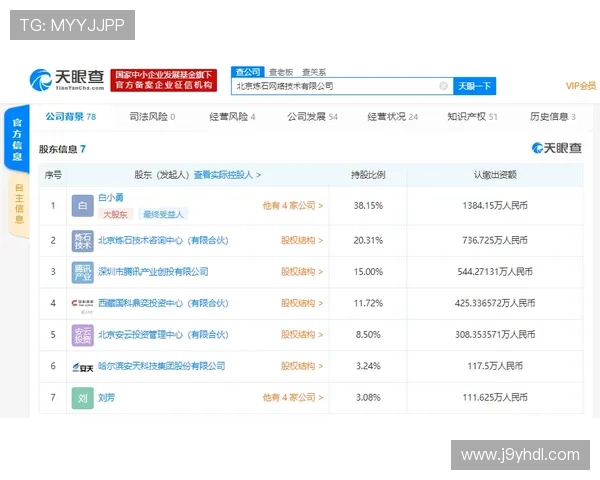Select the 544.27131万人民币 amount cell
Image resolution: width=600 pixels, height=480 pixels.
495,272
